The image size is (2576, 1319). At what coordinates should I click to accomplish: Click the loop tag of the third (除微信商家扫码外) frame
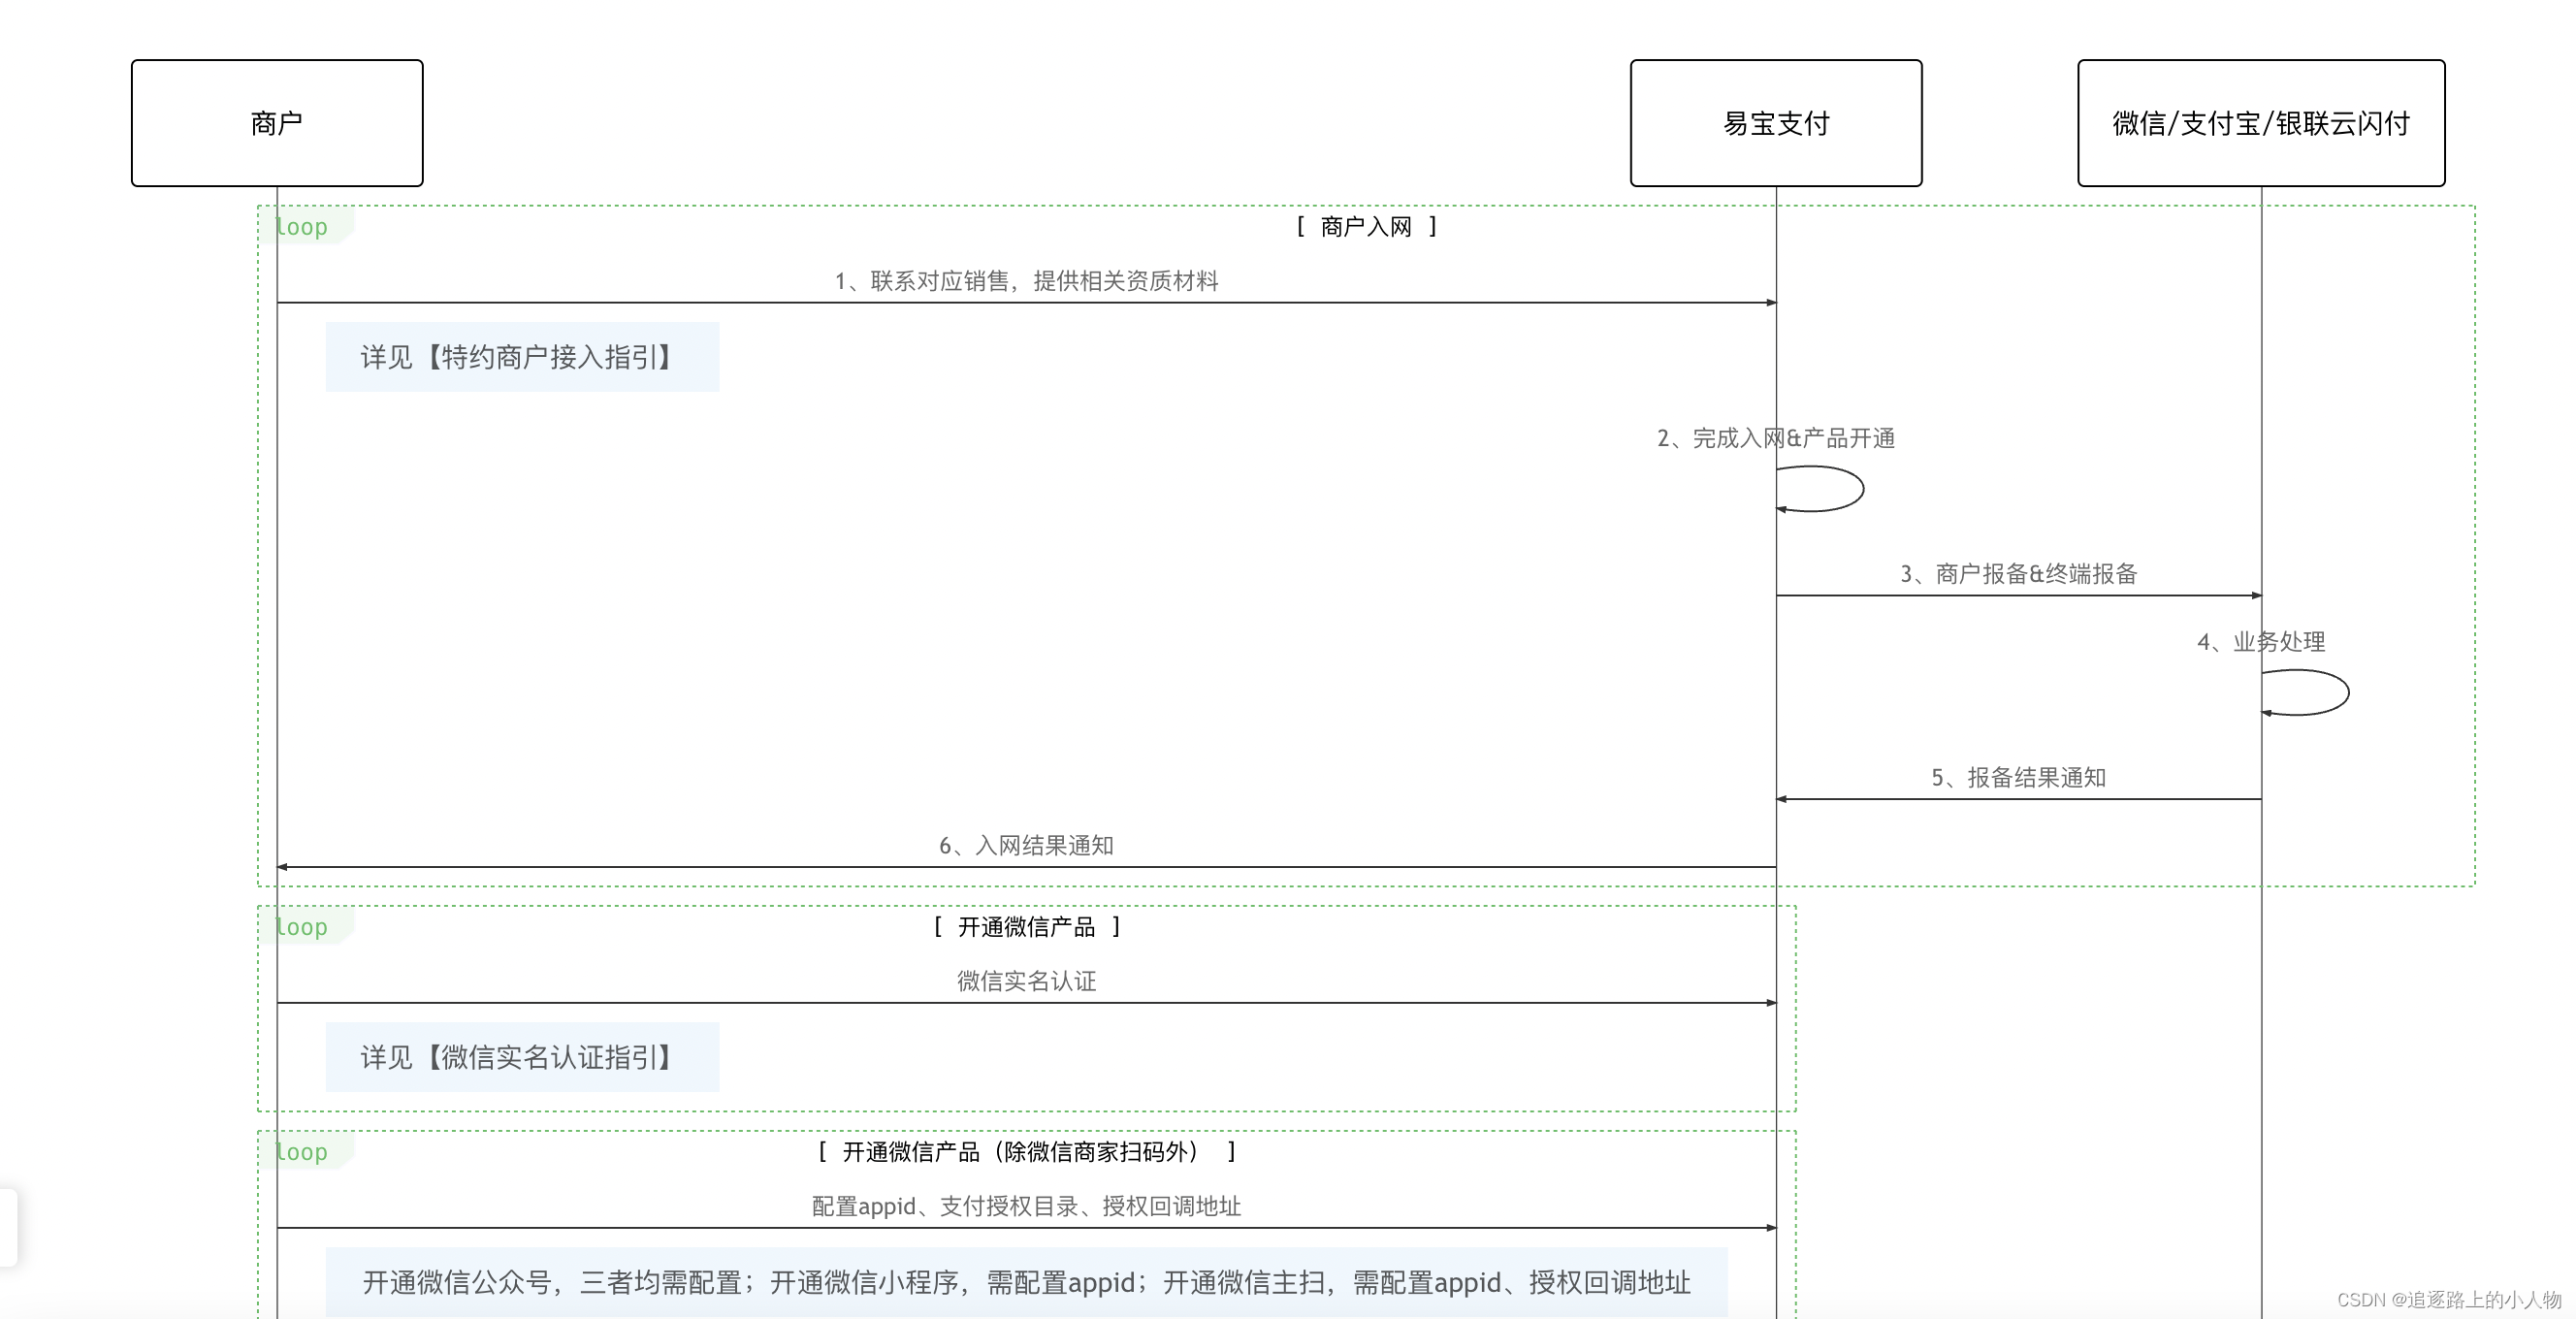click(303, 1152)
